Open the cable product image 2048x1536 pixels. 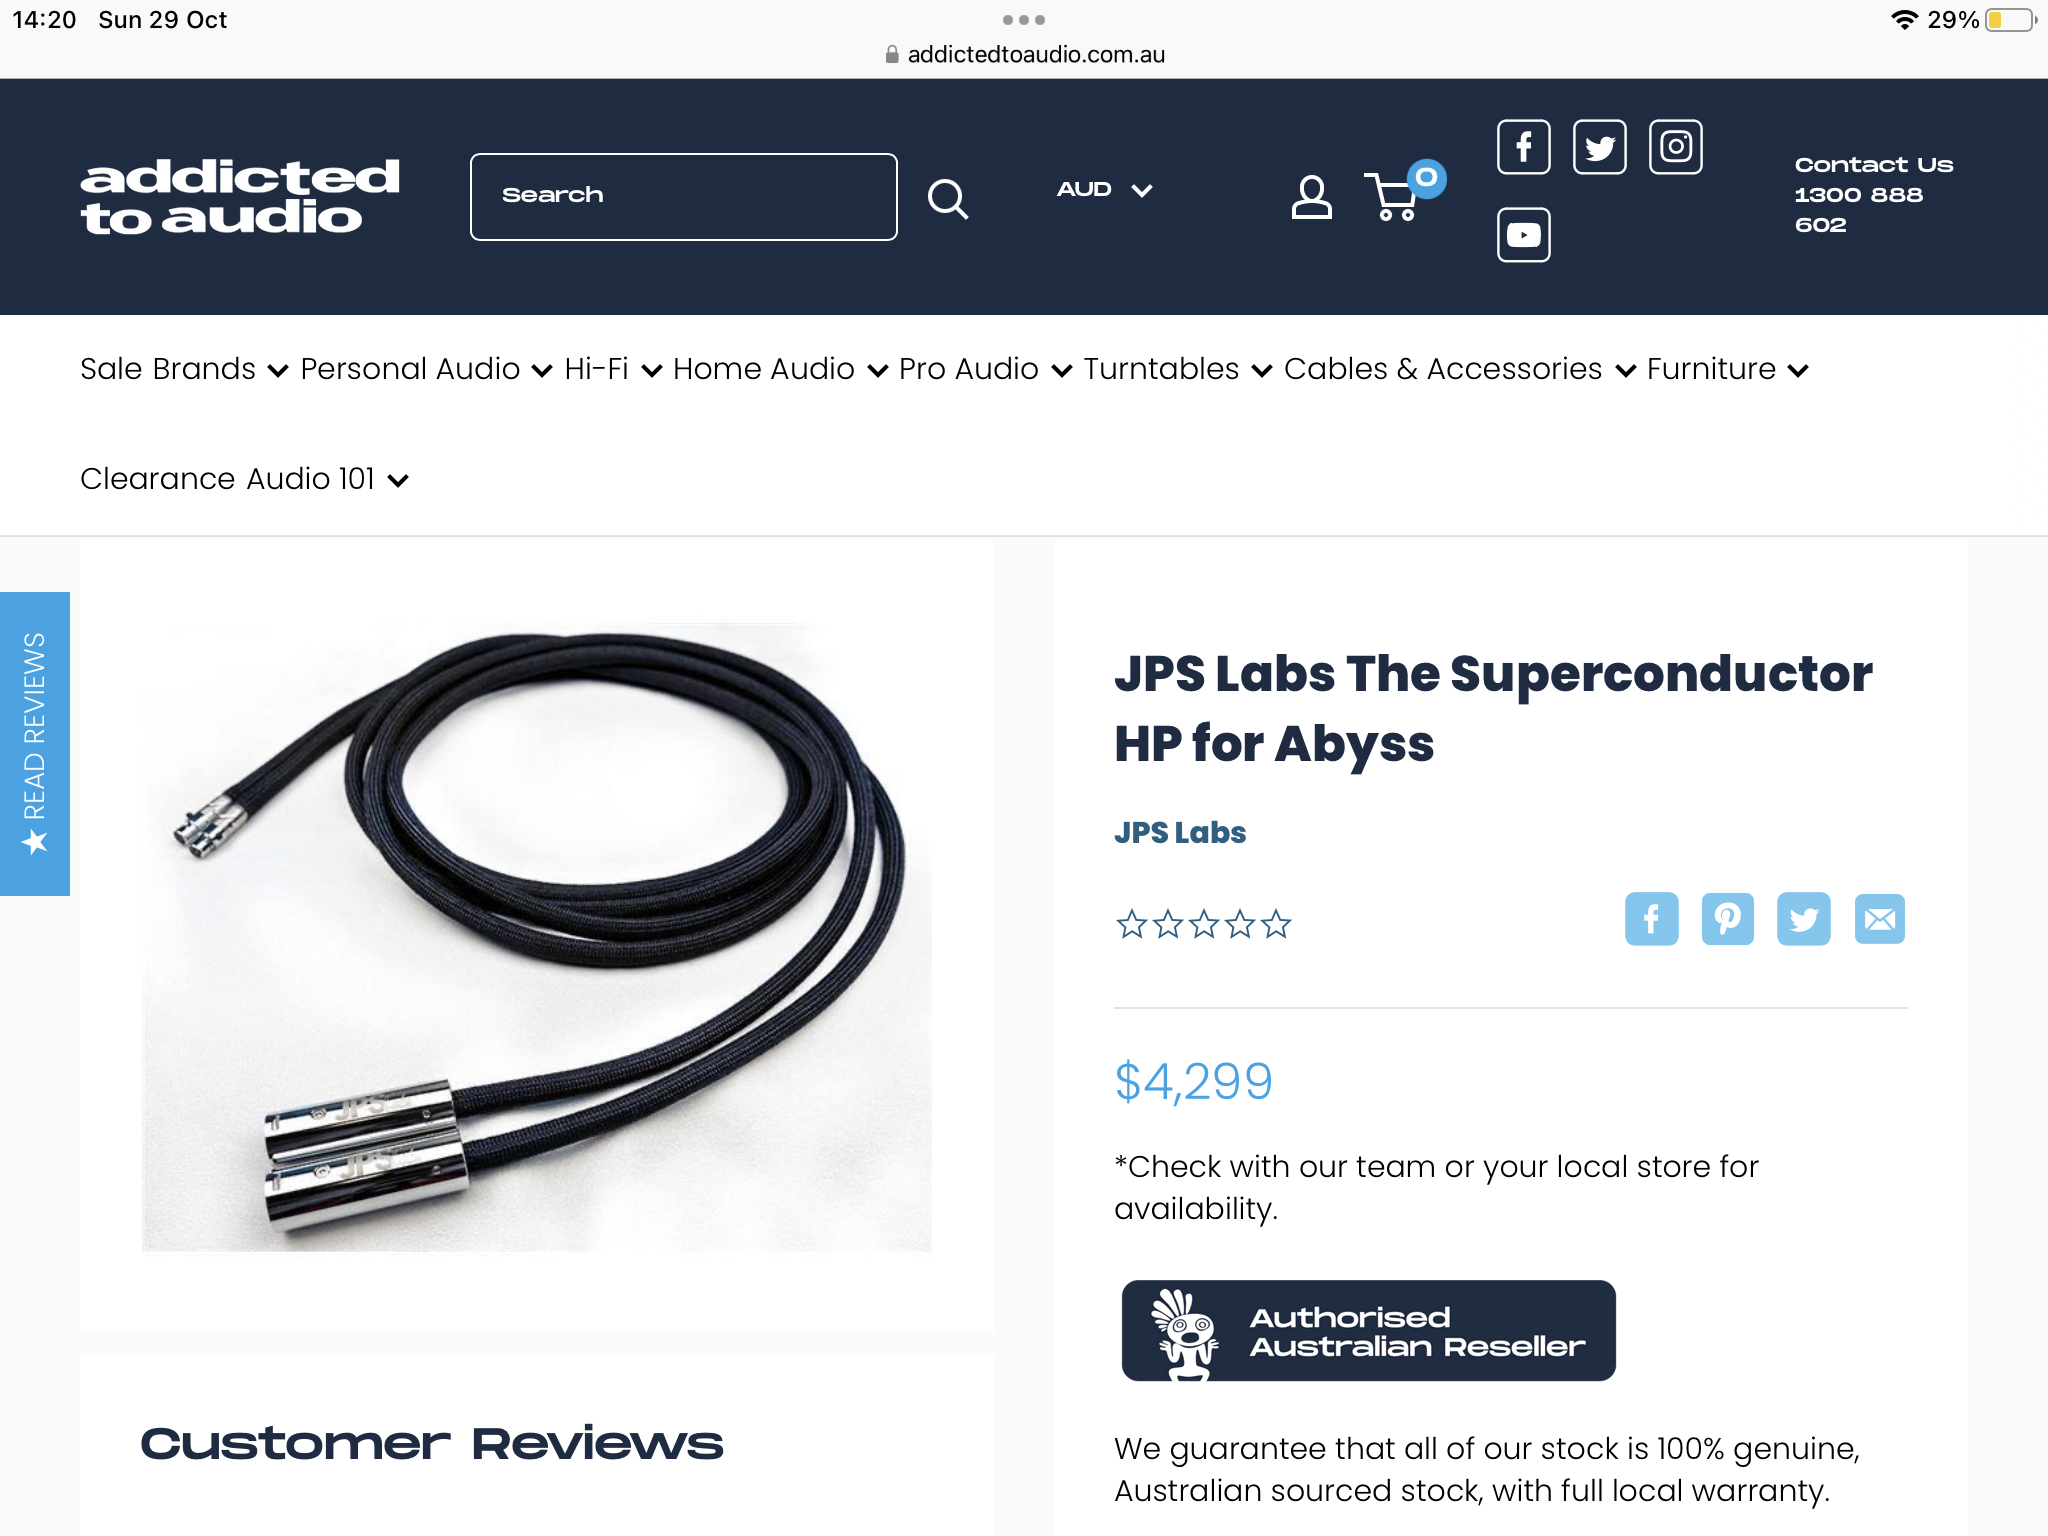[x=537, y=937]
